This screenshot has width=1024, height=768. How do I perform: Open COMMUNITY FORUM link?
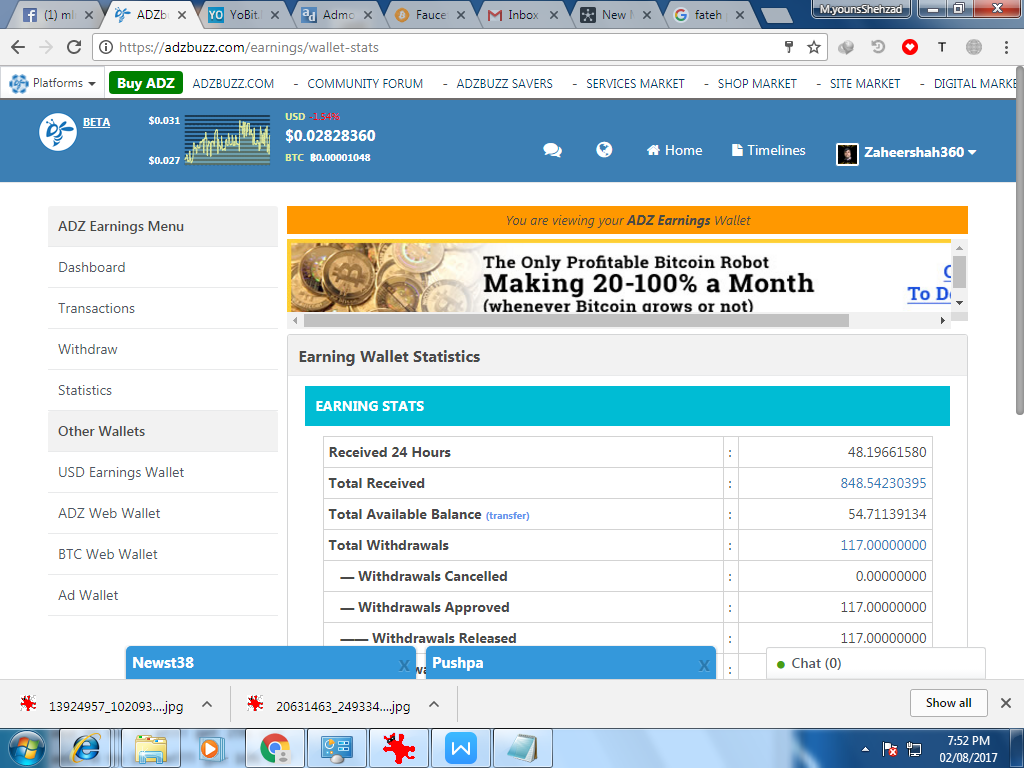[x=365, y=84]
